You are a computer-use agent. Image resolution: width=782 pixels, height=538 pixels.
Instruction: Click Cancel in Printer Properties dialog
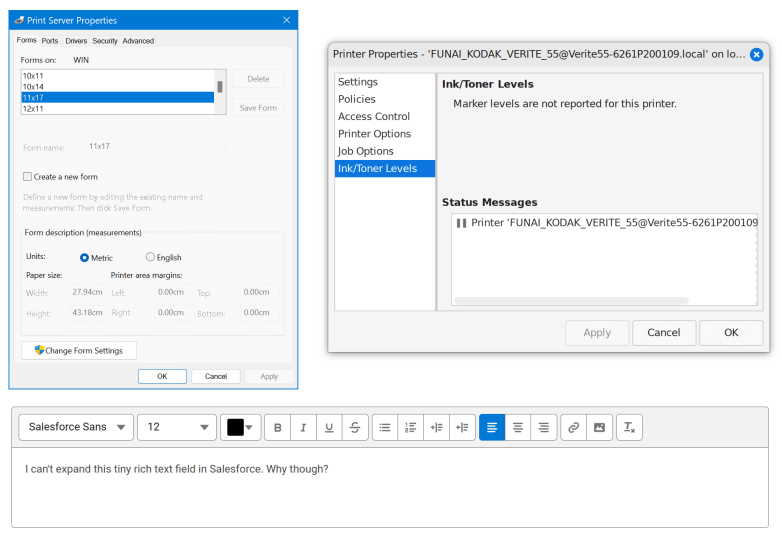coord(664,333)
